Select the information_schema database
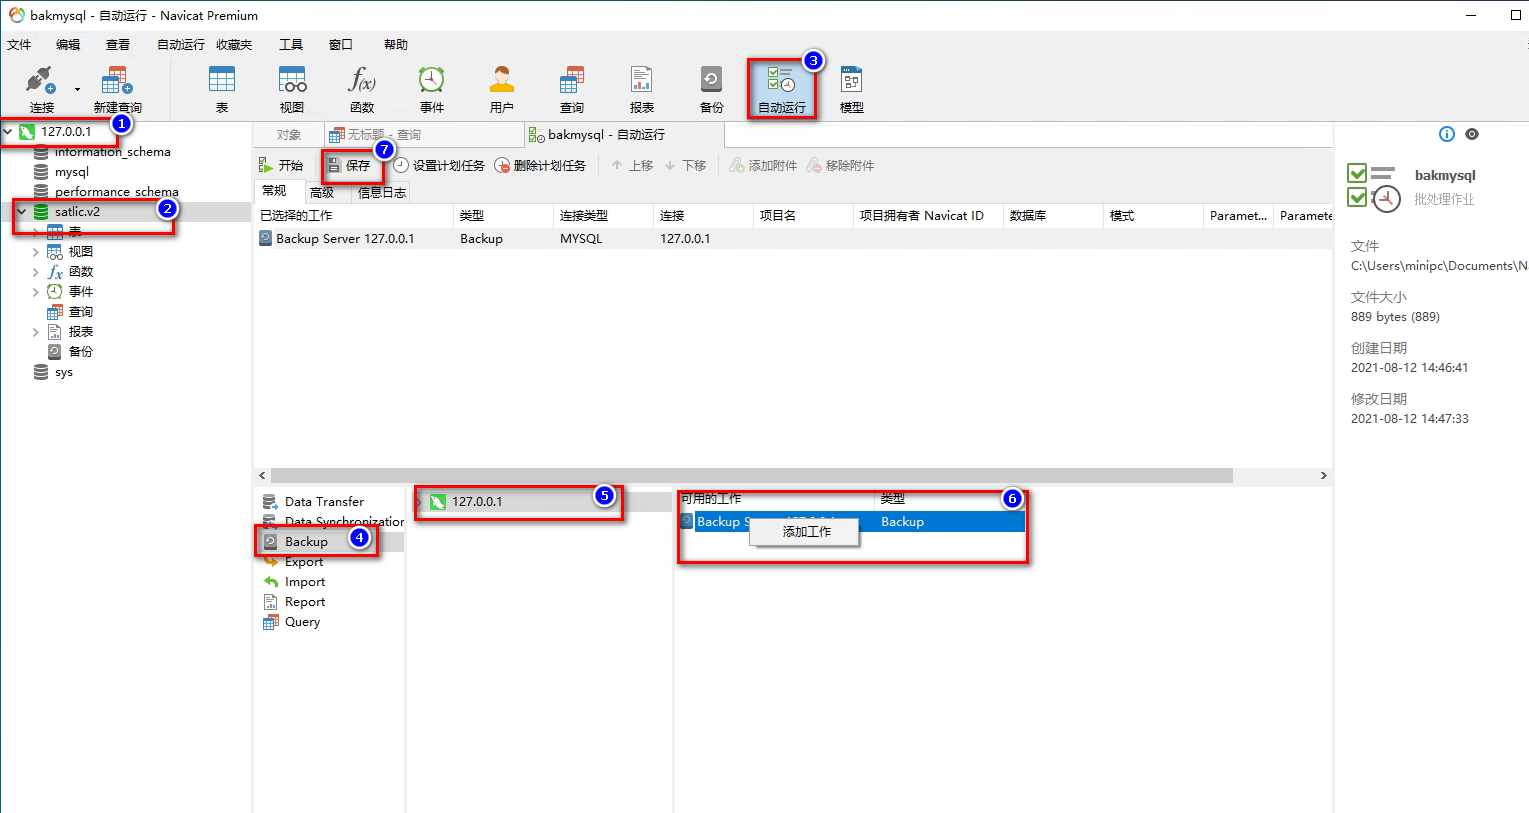The width and height of the screenshot is (1529, 813). tap(112, 152)
